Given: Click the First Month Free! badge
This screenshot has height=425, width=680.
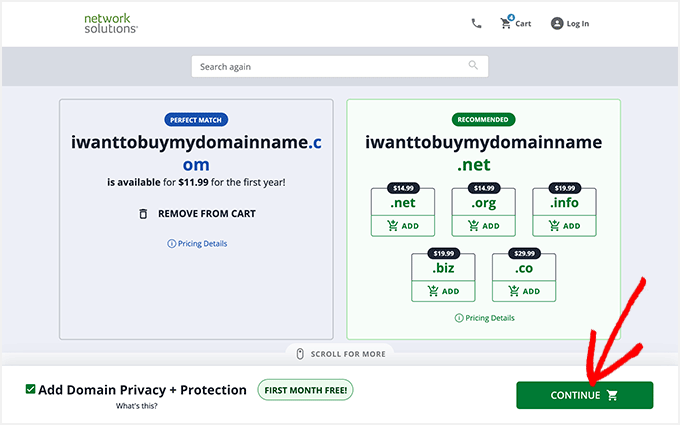Looking at the screenshot, I should click(305, 390).
